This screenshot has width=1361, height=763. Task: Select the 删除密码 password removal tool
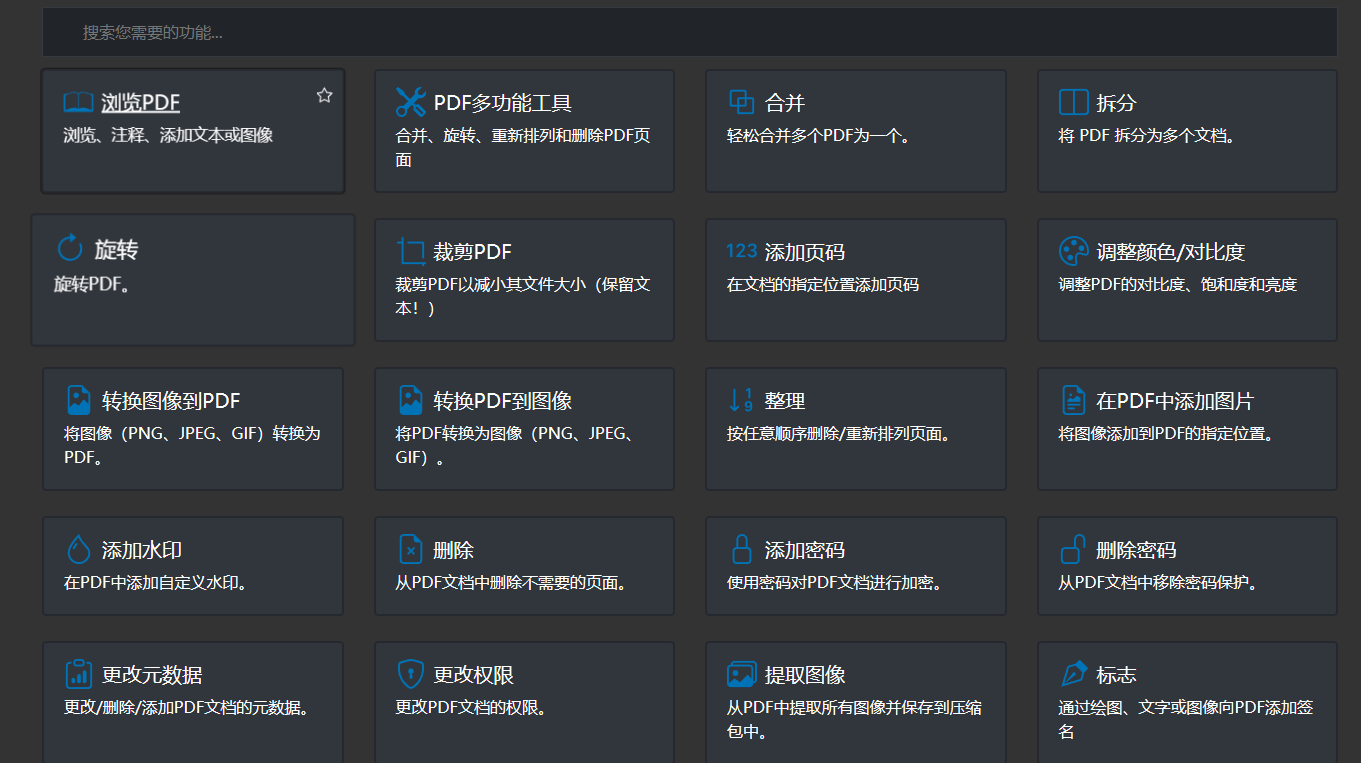(1186, 565)
